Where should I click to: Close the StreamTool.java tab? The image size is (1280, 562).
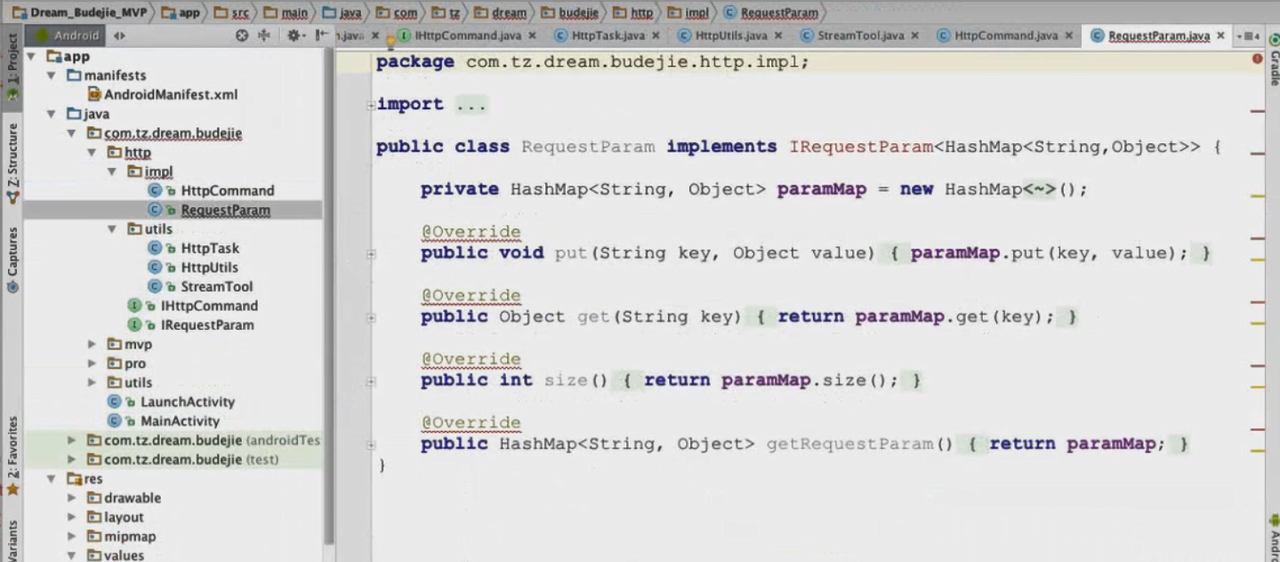[917, 35]
